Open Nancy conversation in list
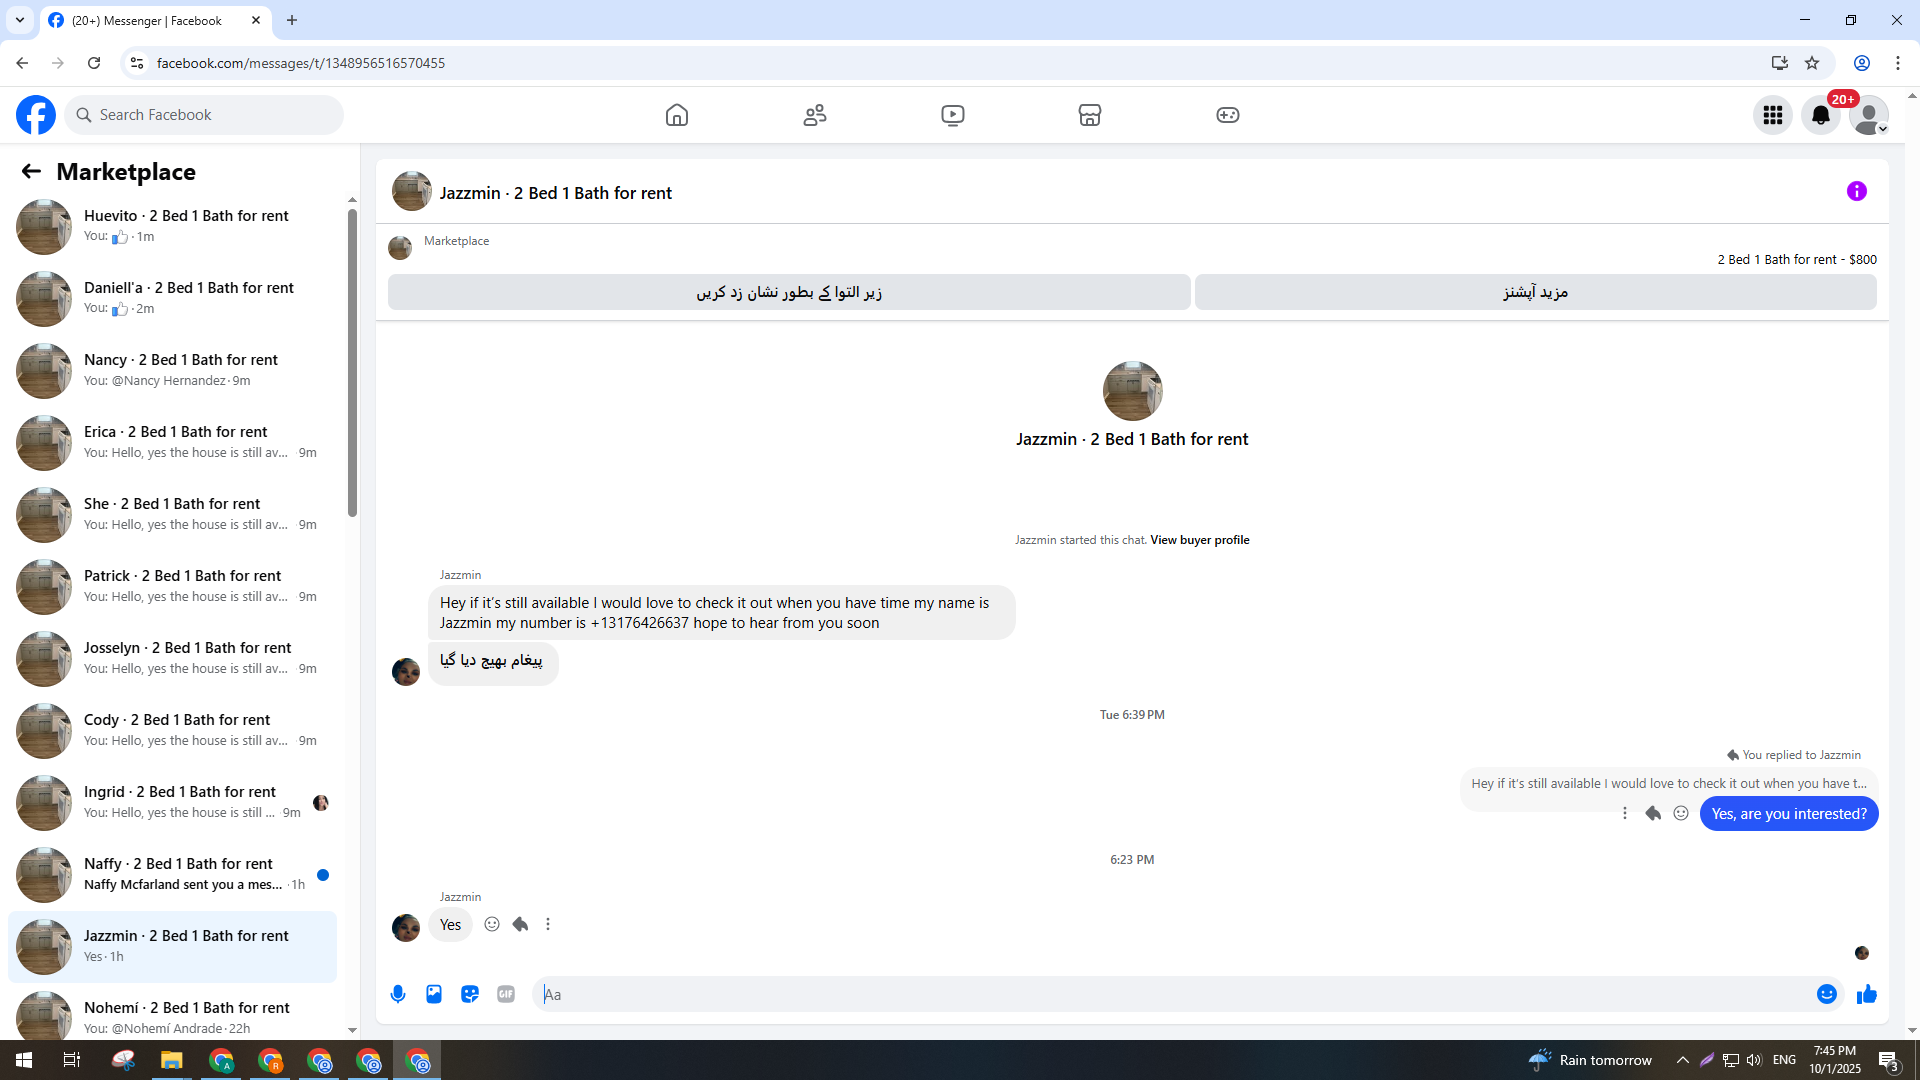 pyautogui.click(x=172, y=370)
